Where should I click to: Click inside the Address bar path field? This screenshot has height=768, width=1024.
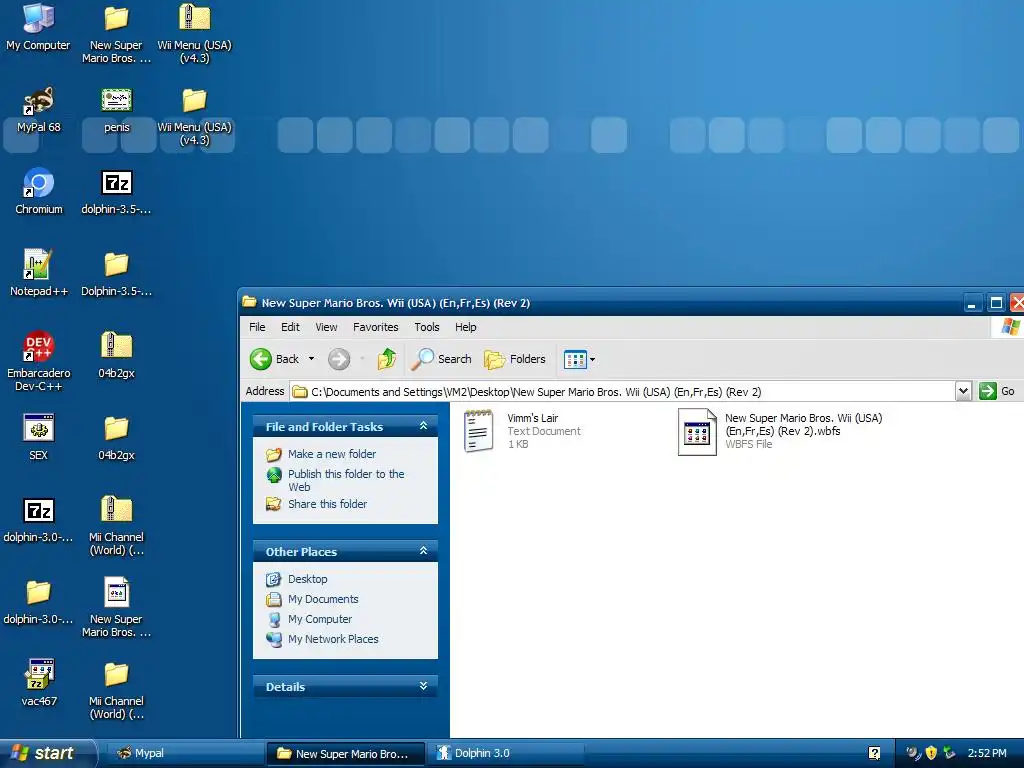[x=622, y=391]
